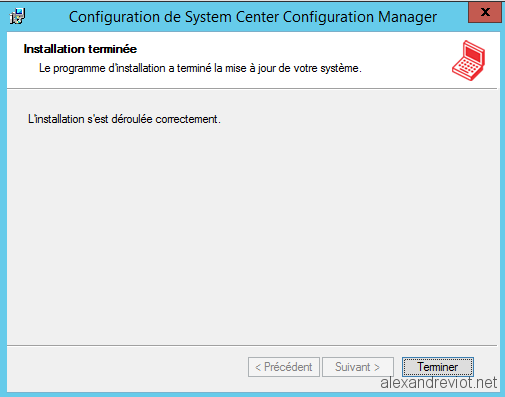Click the alexandreviot.net watermark text
Viewport: 505px width, 397px height.
pos(439,383)
